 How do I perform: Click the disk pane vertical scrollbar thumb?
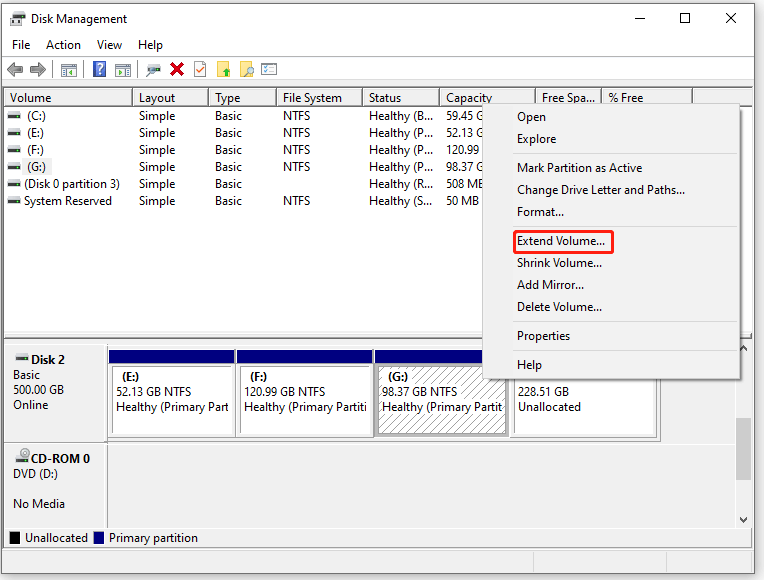click(744, 448)
